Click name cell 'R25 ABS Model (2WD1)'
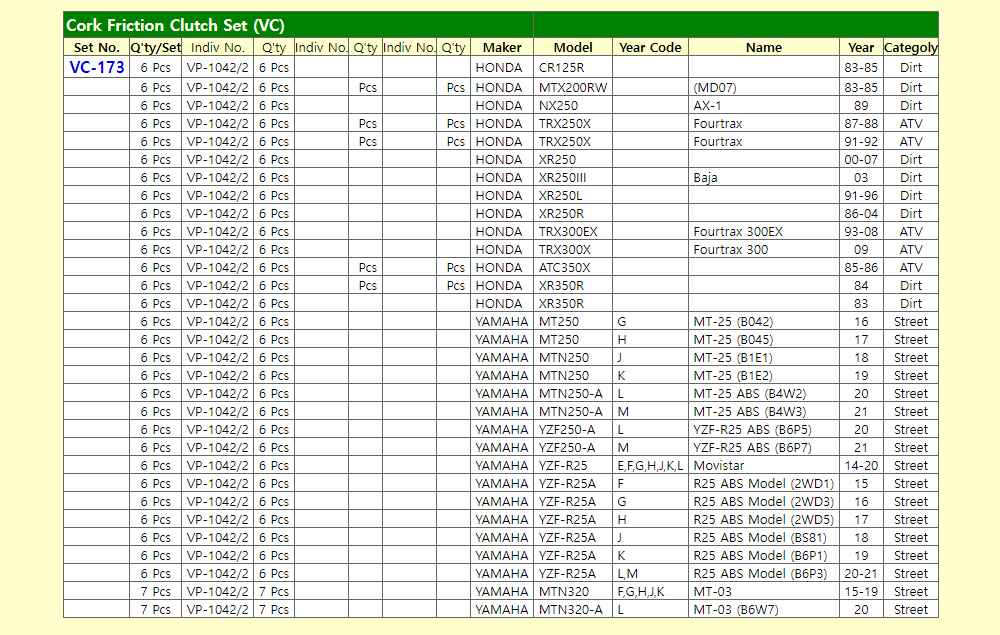 tap(763, 483)
